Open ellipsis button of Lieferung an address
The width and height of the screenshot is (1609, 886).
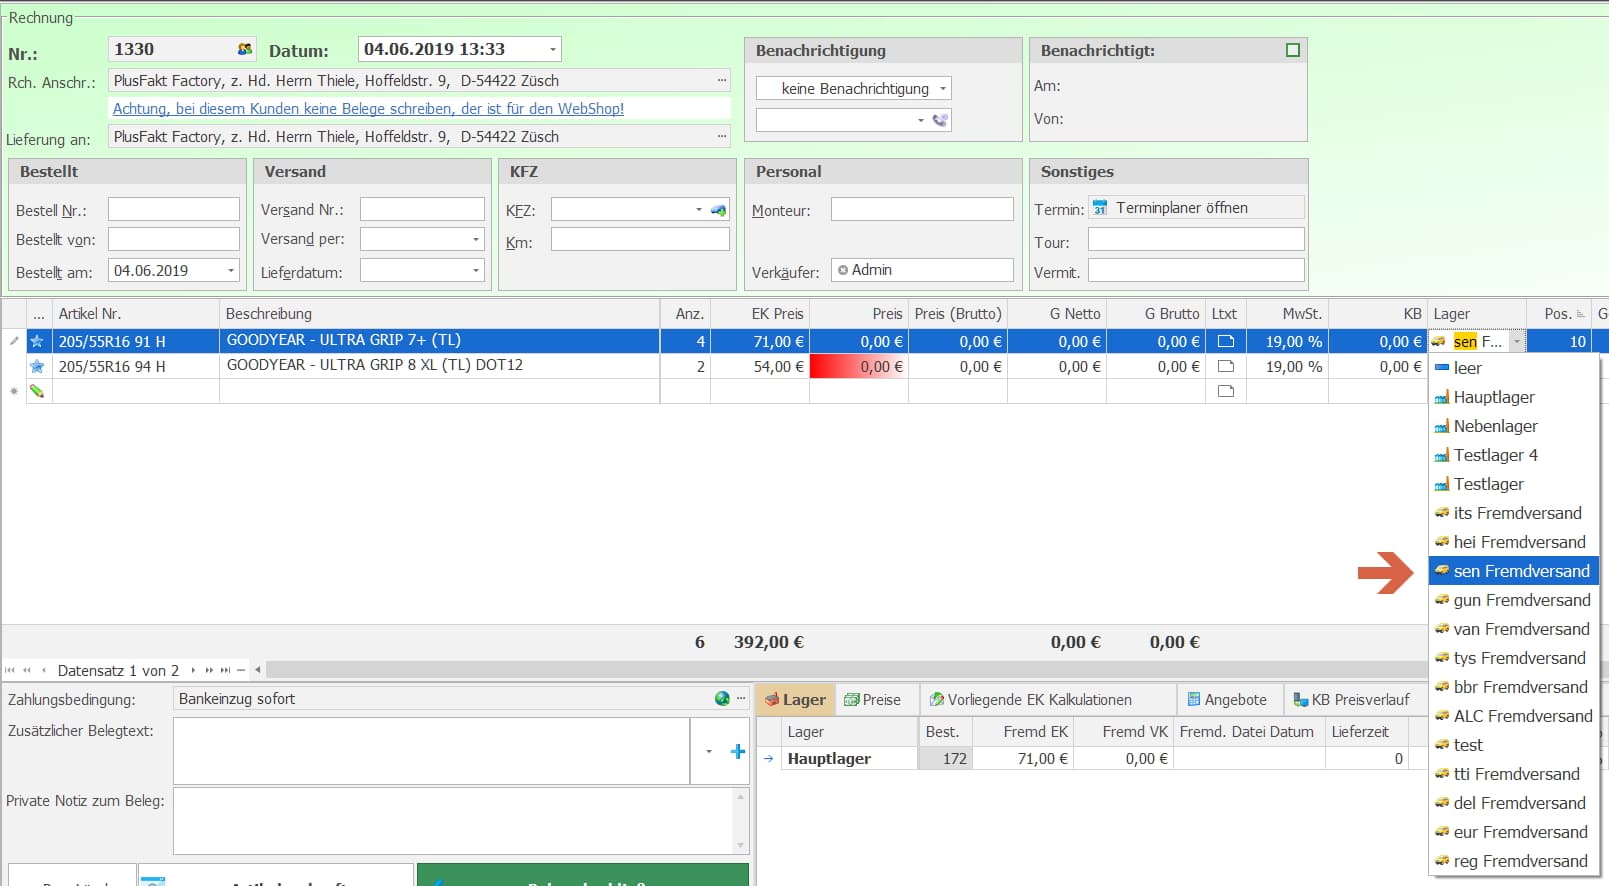722,137
